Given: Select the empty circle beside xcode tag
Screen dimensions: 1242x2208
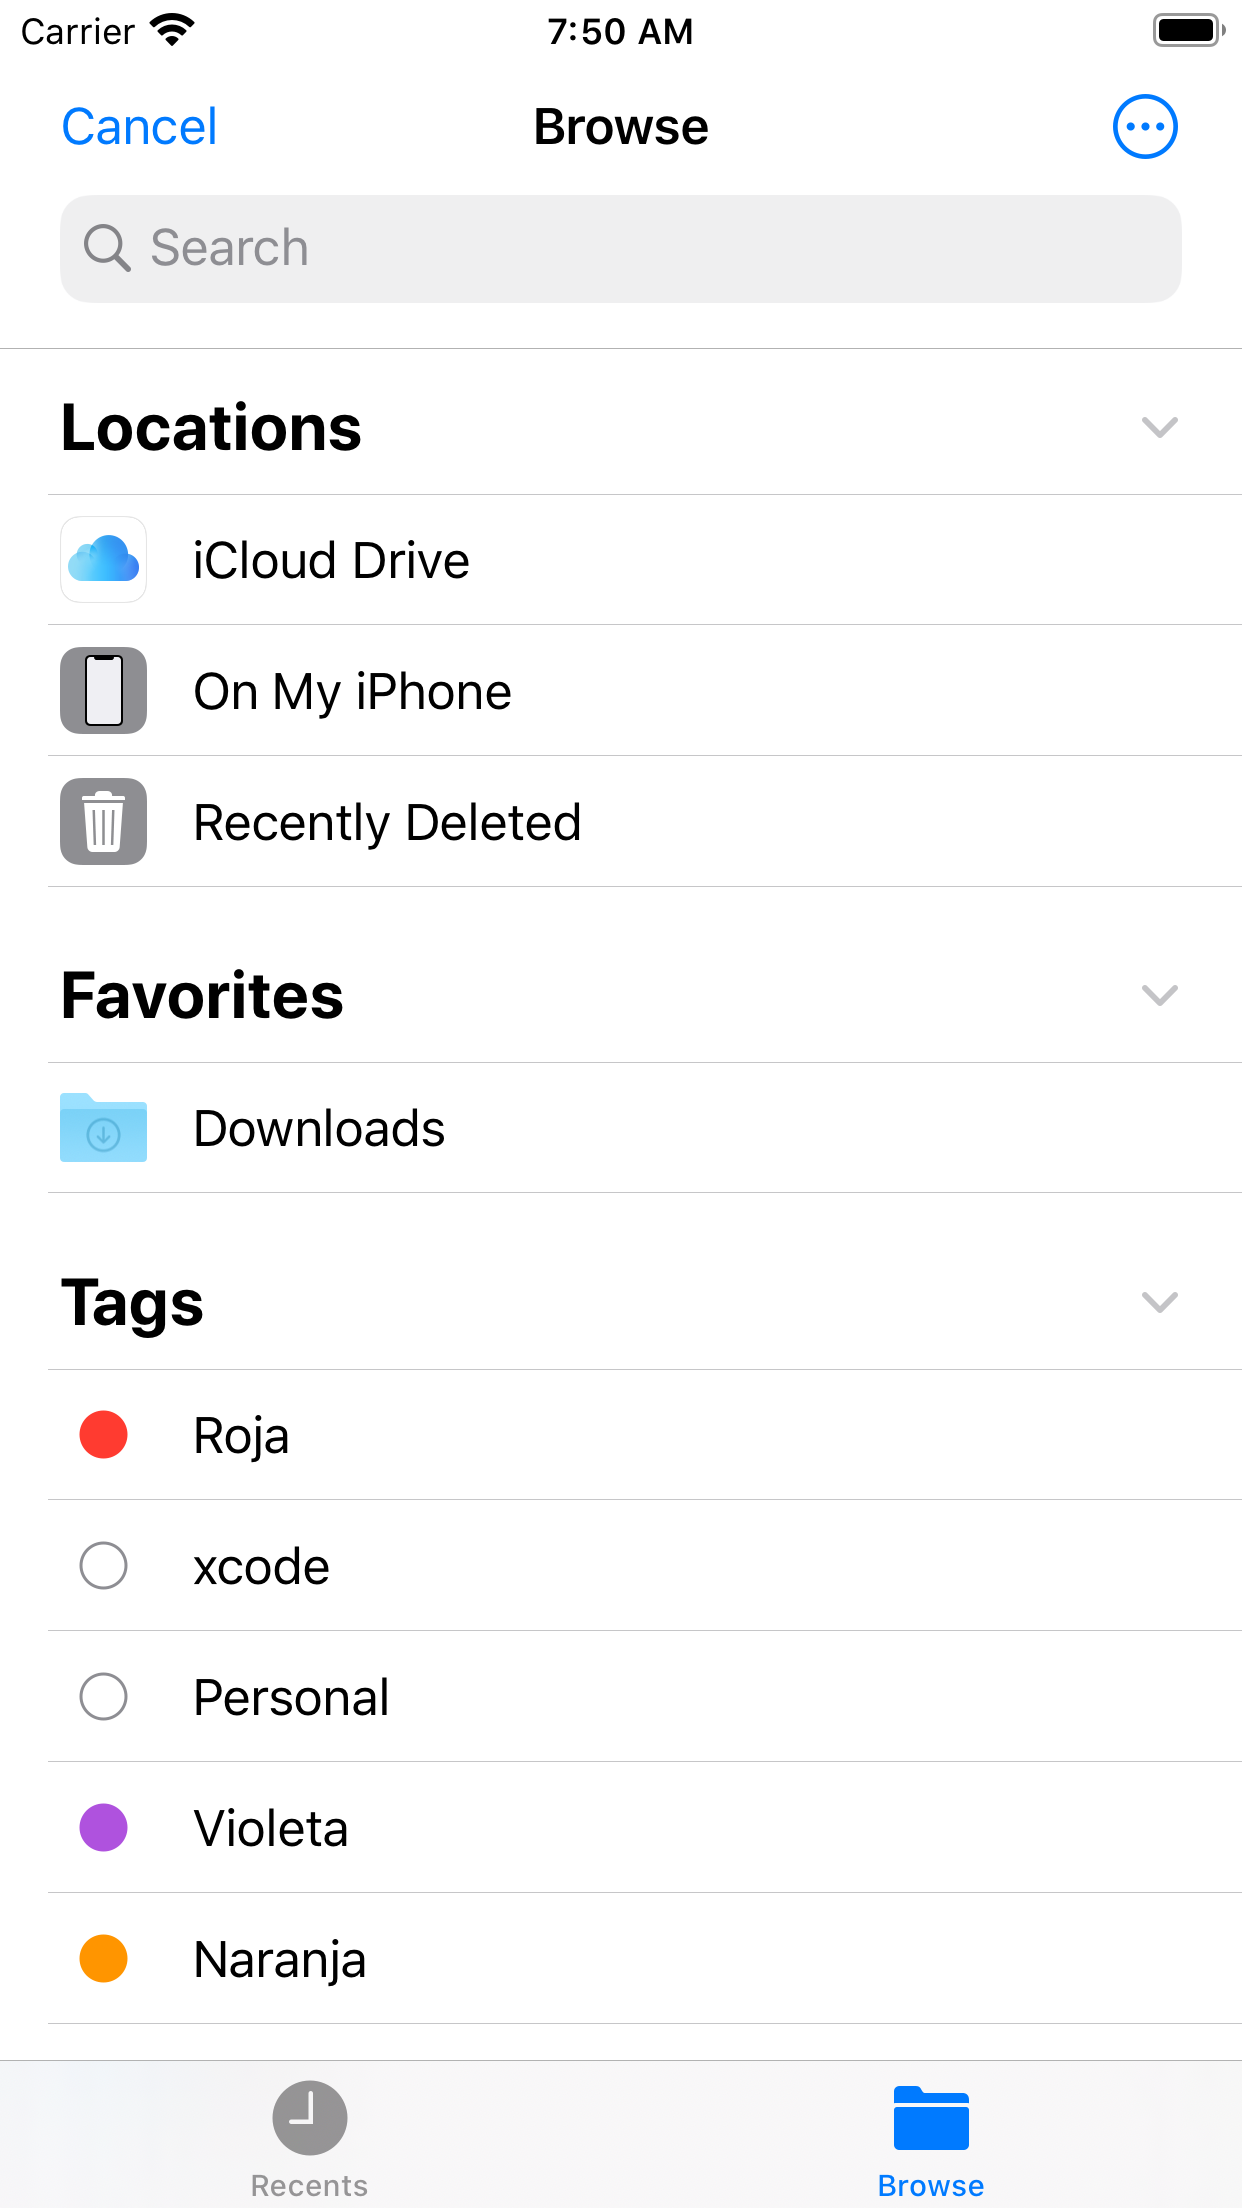Looking at the screenshot, I should point(103,1566).
